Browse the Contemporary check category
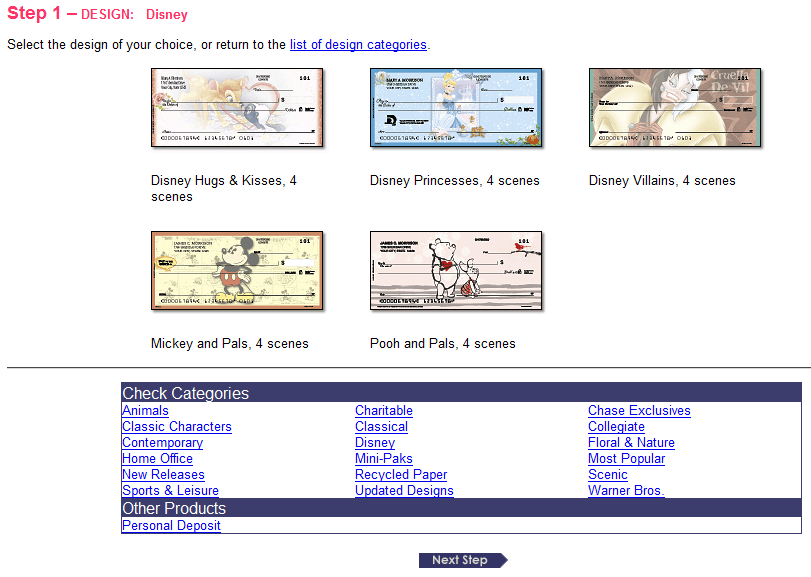 (162, 443)
